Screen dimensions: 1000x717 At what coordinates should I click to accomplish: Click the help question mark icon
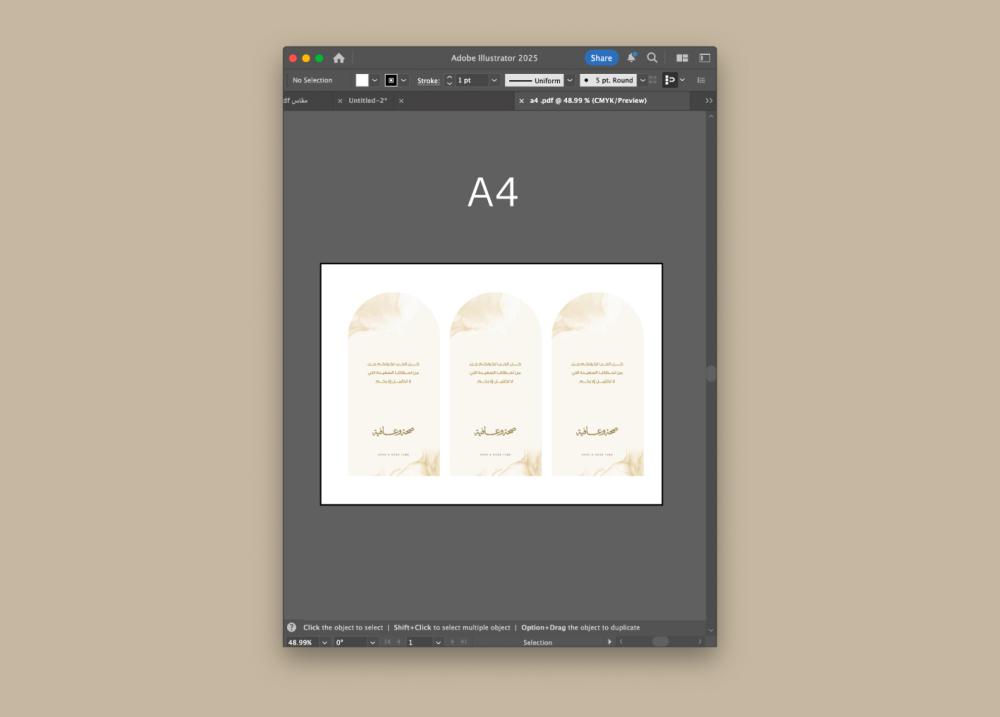(x=292, y=628)
